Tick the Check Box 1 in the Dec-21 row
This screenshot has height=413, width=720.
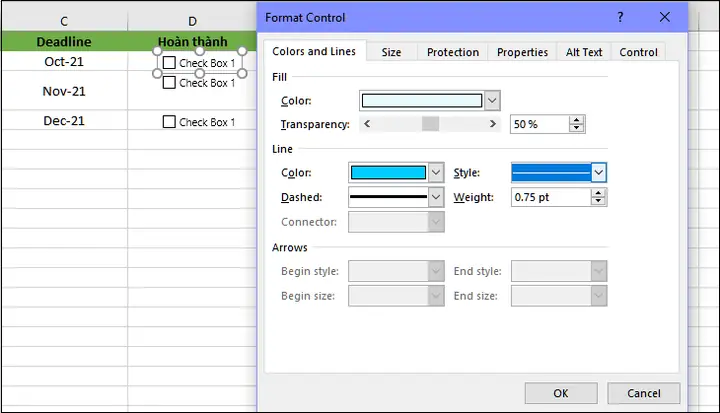tap(169, 122)
